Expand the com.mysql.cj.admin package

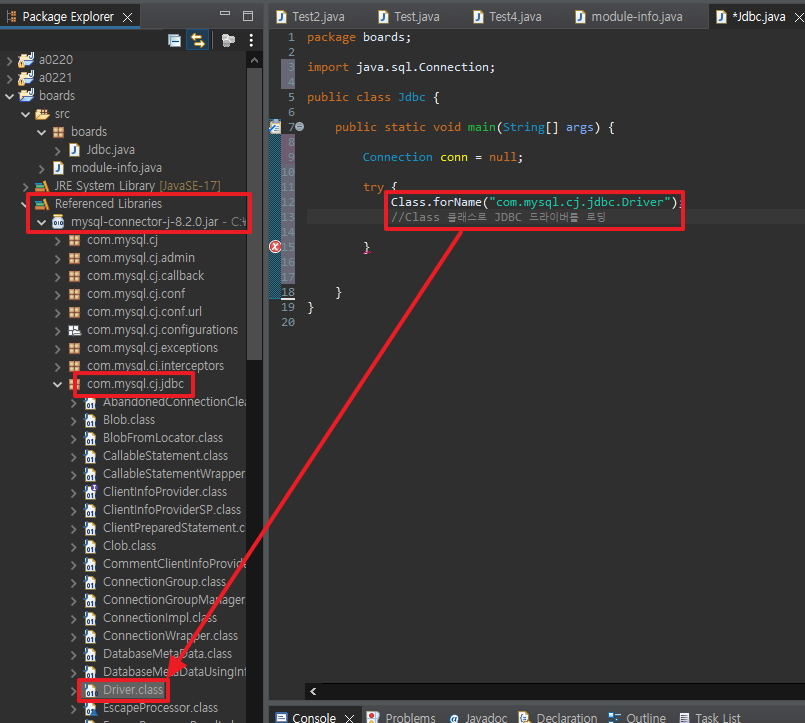point(58,259)
